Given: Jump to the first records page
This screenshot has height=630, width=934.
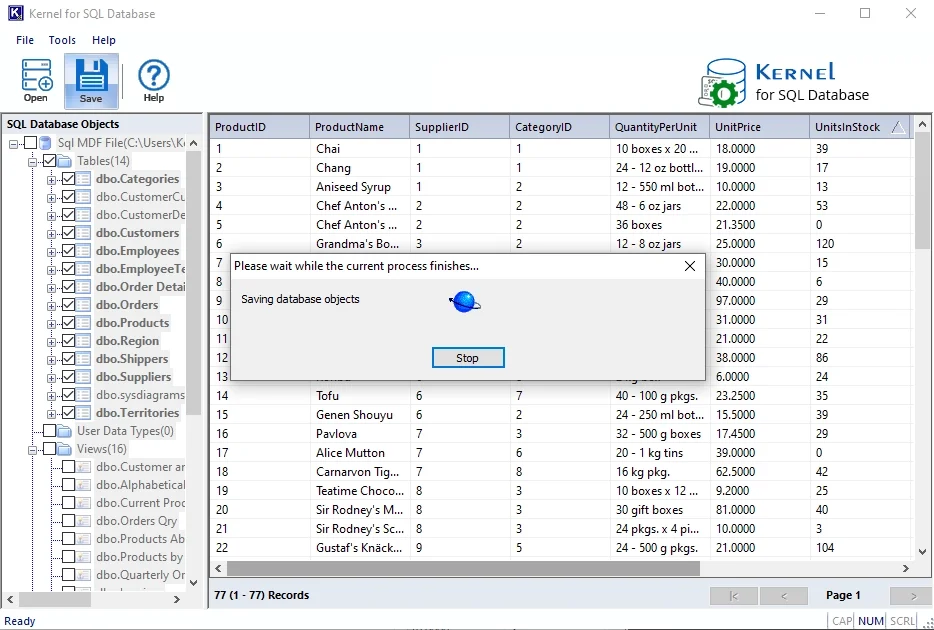Looking at the screenshot, I should click(x=734, y=595).
